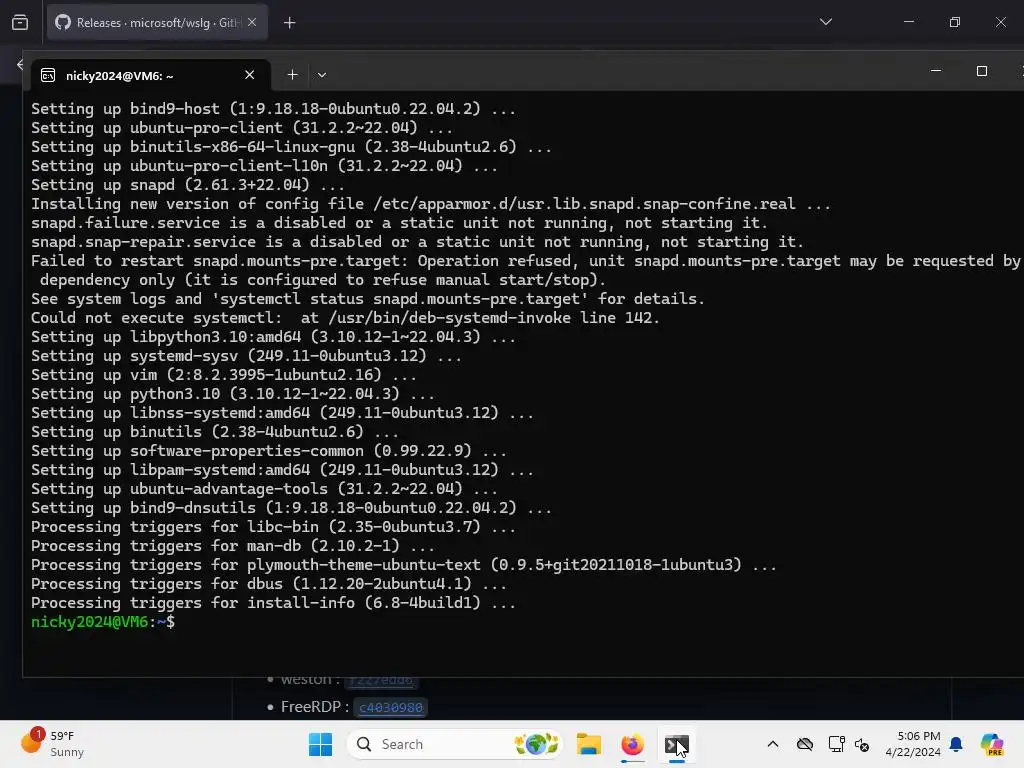
Task: Switch to Firefox in the taskbar
Action: coord(632,744)
